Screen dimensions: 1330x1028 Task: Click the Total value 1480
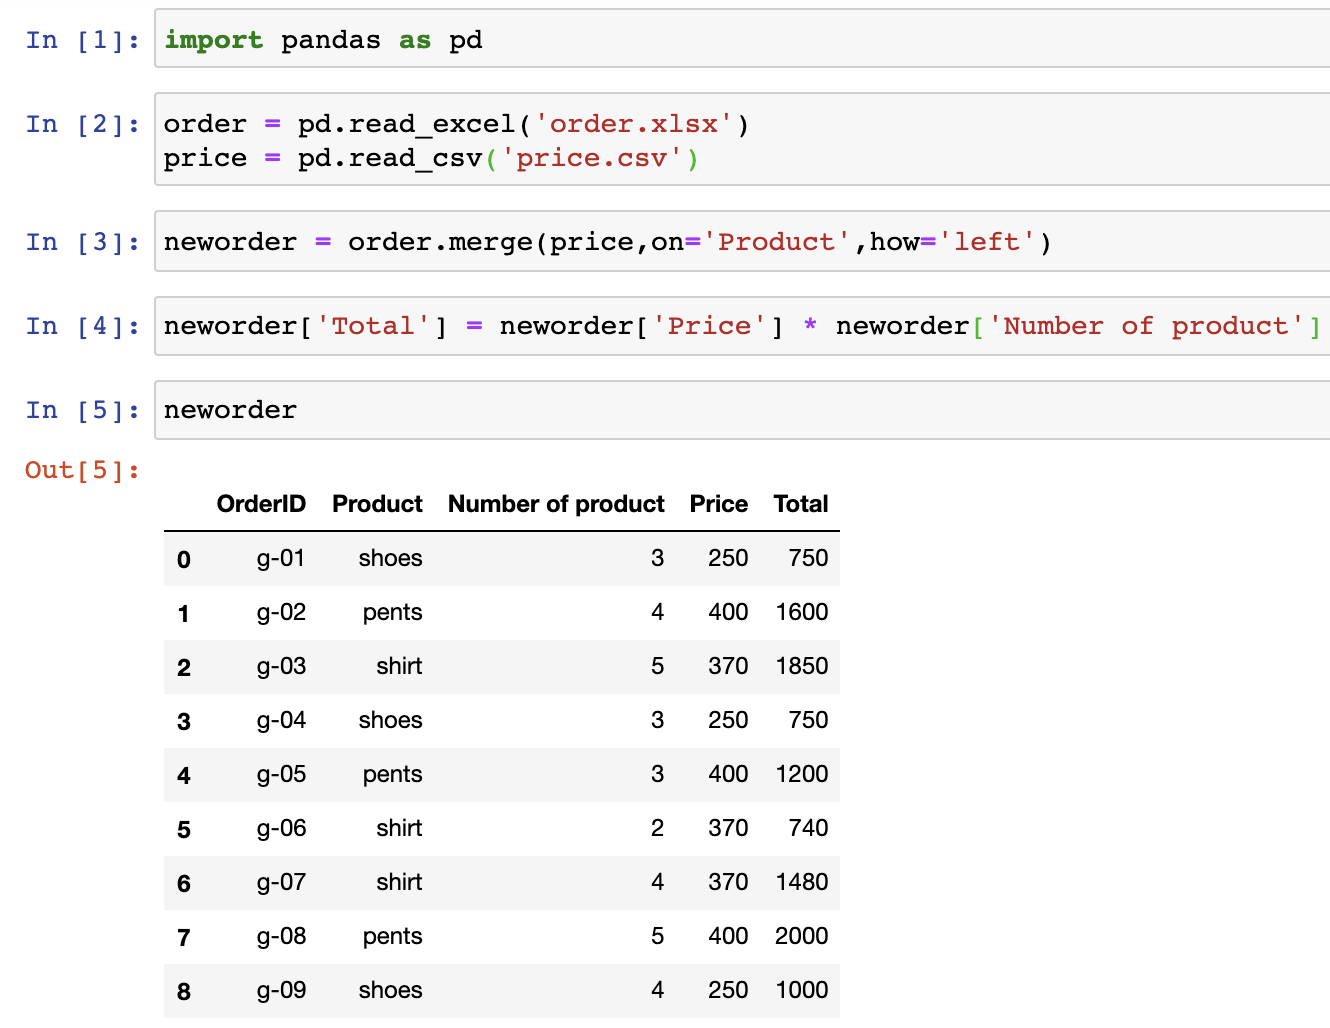(802, 882)
